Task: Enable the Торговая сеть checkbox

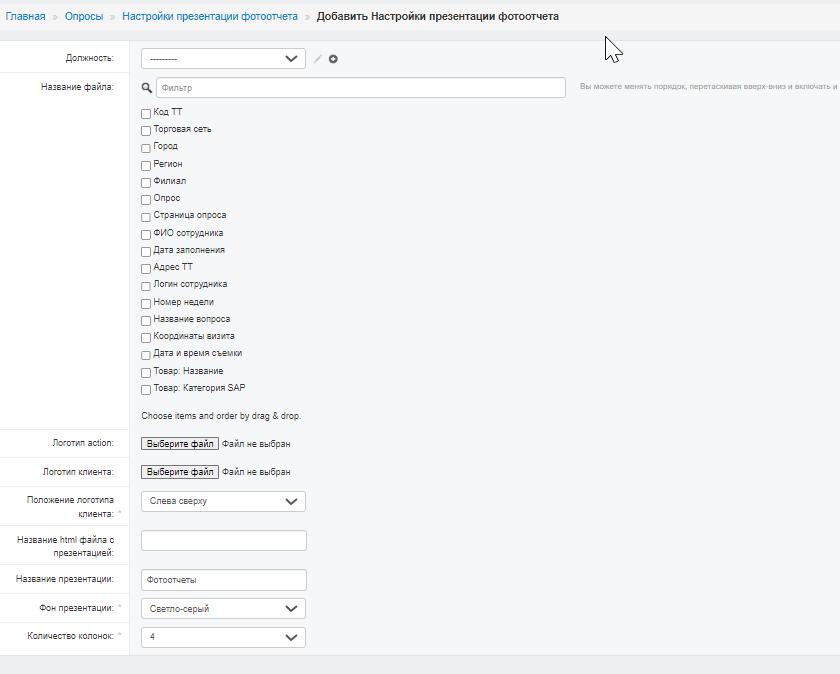Action: [x=146, y=131]
